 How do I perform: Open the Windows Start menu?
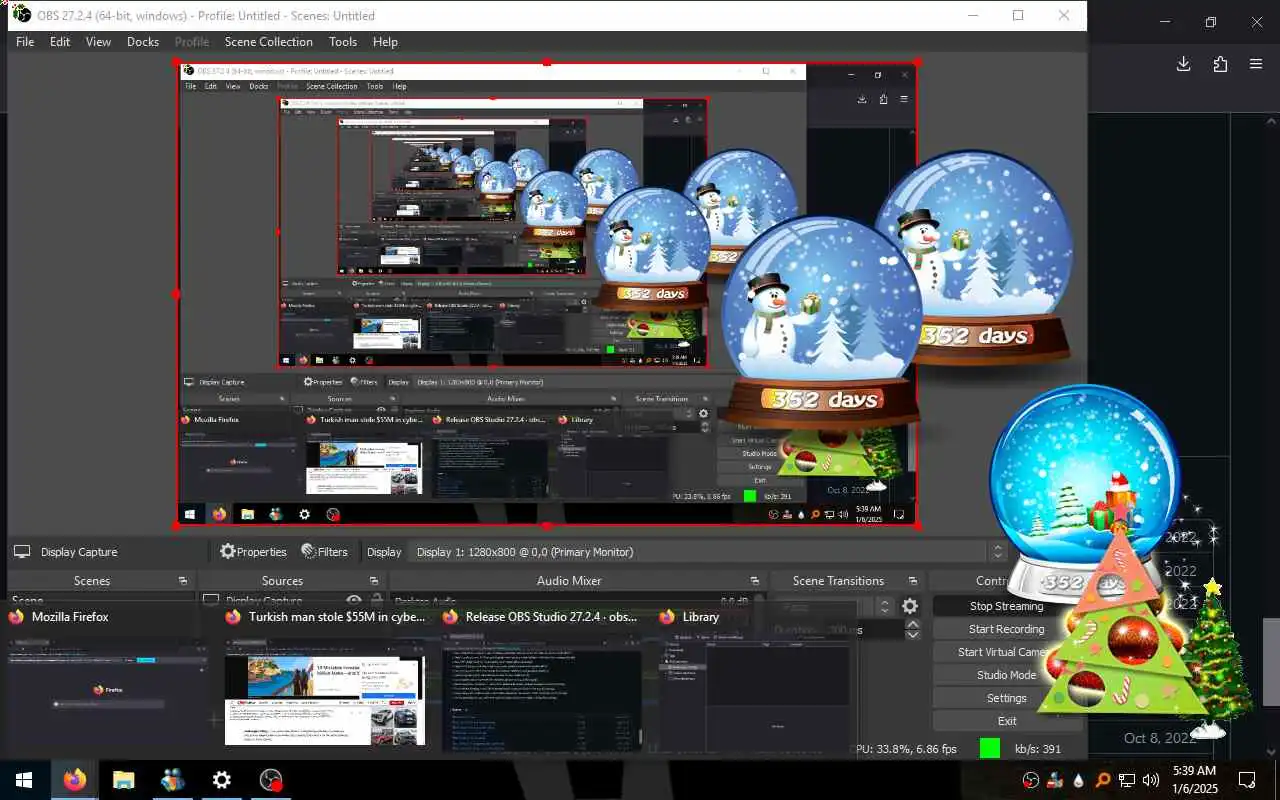(x=24, y=780)
